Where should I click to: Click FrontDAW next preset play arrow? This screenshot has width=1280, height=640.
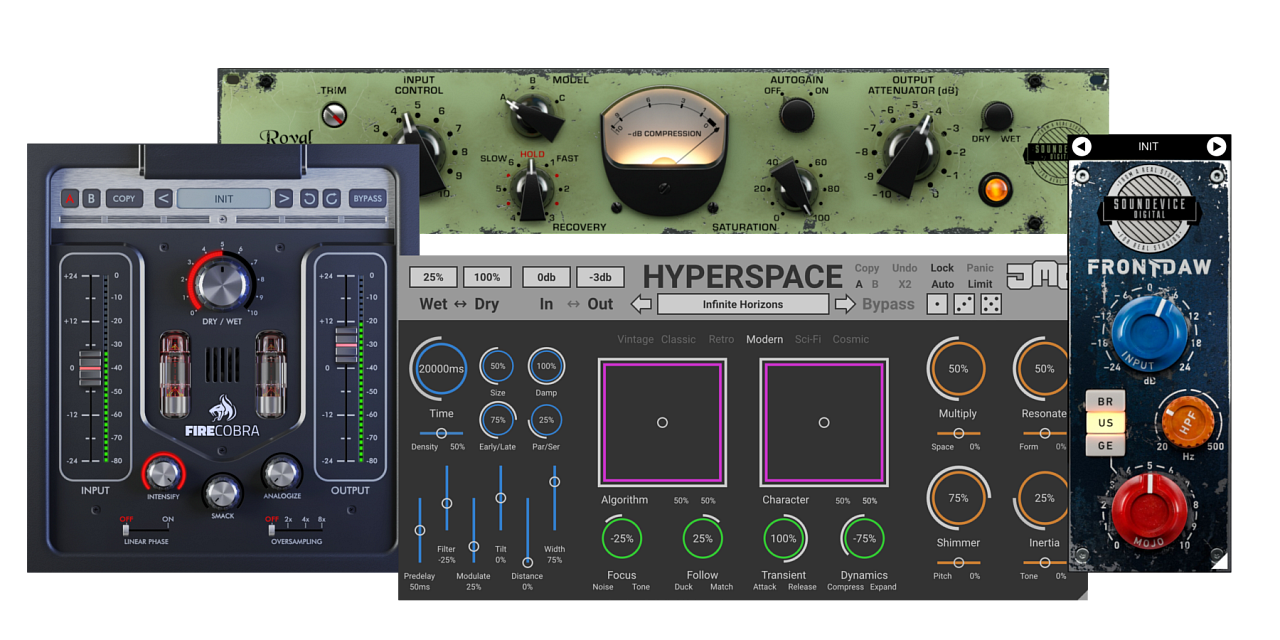tap(1216, 146)
